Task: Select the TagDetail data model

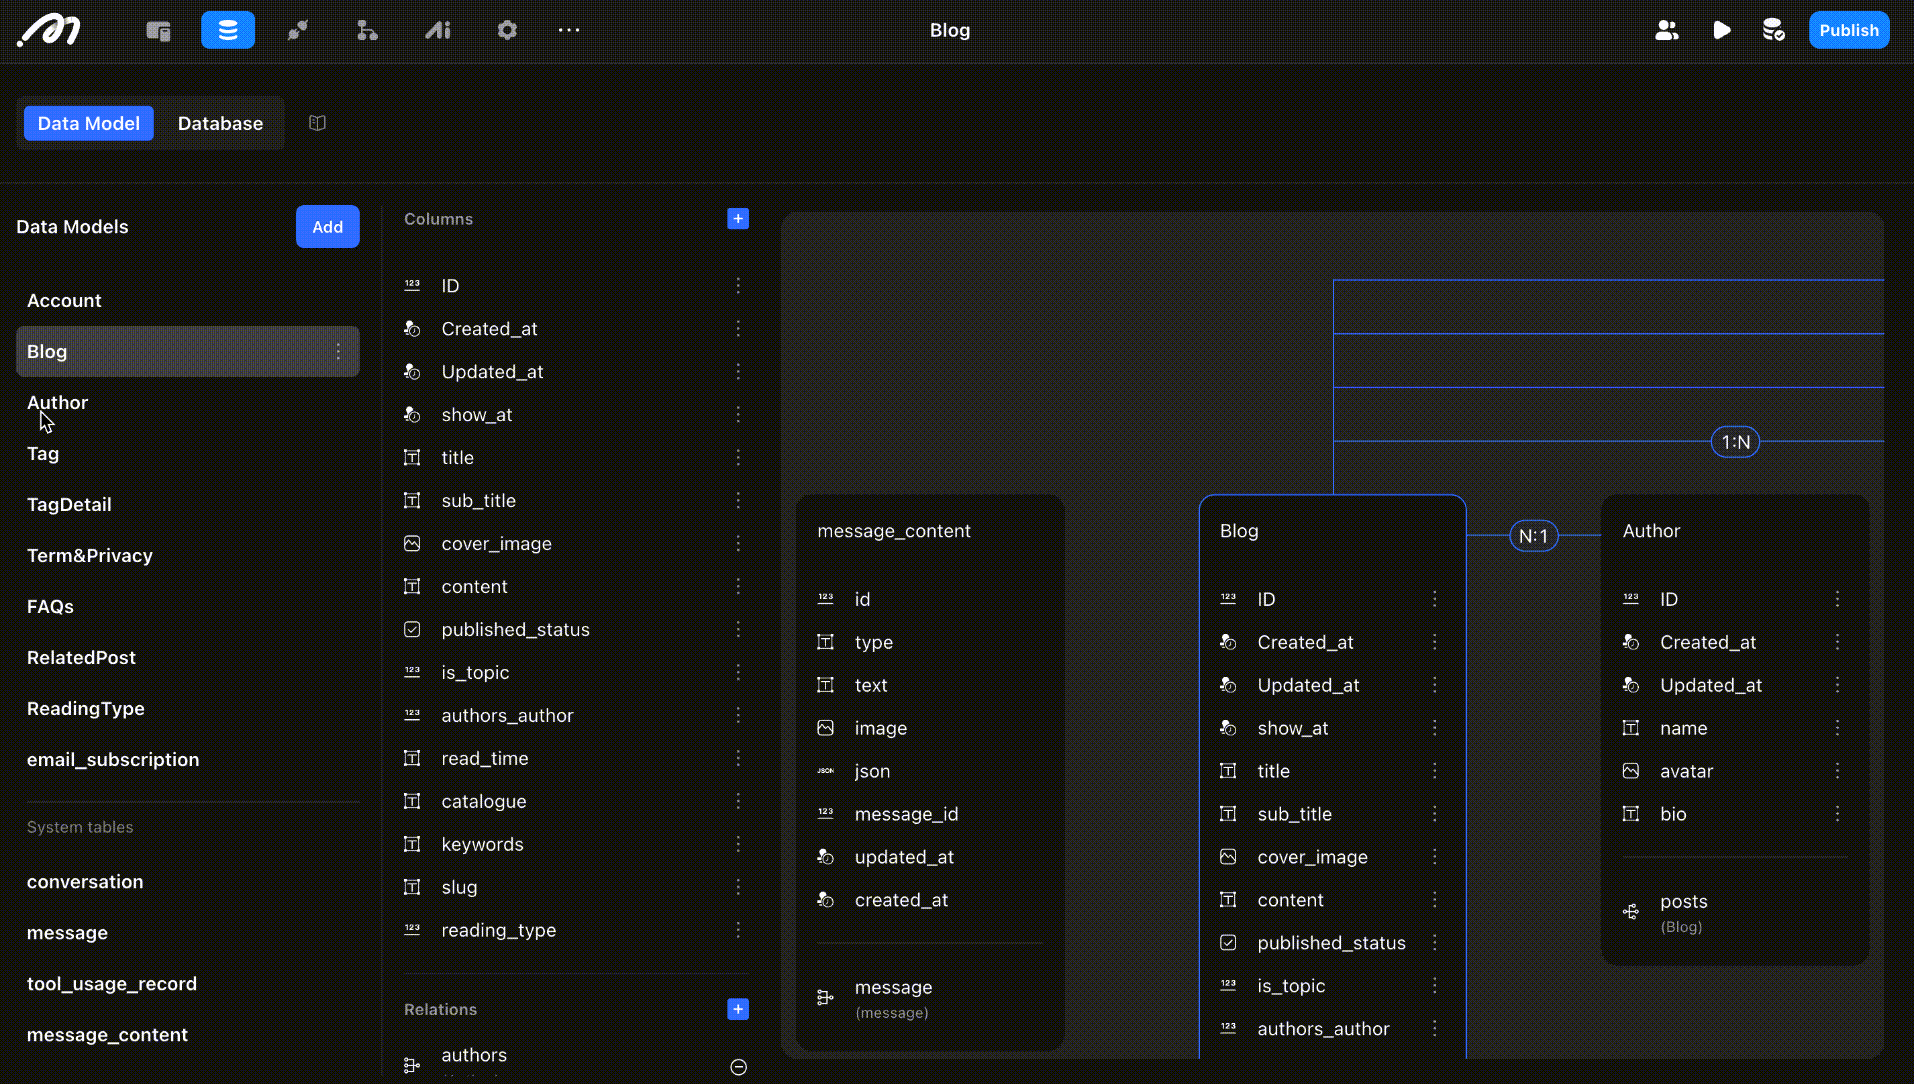Action: point(69,504)
